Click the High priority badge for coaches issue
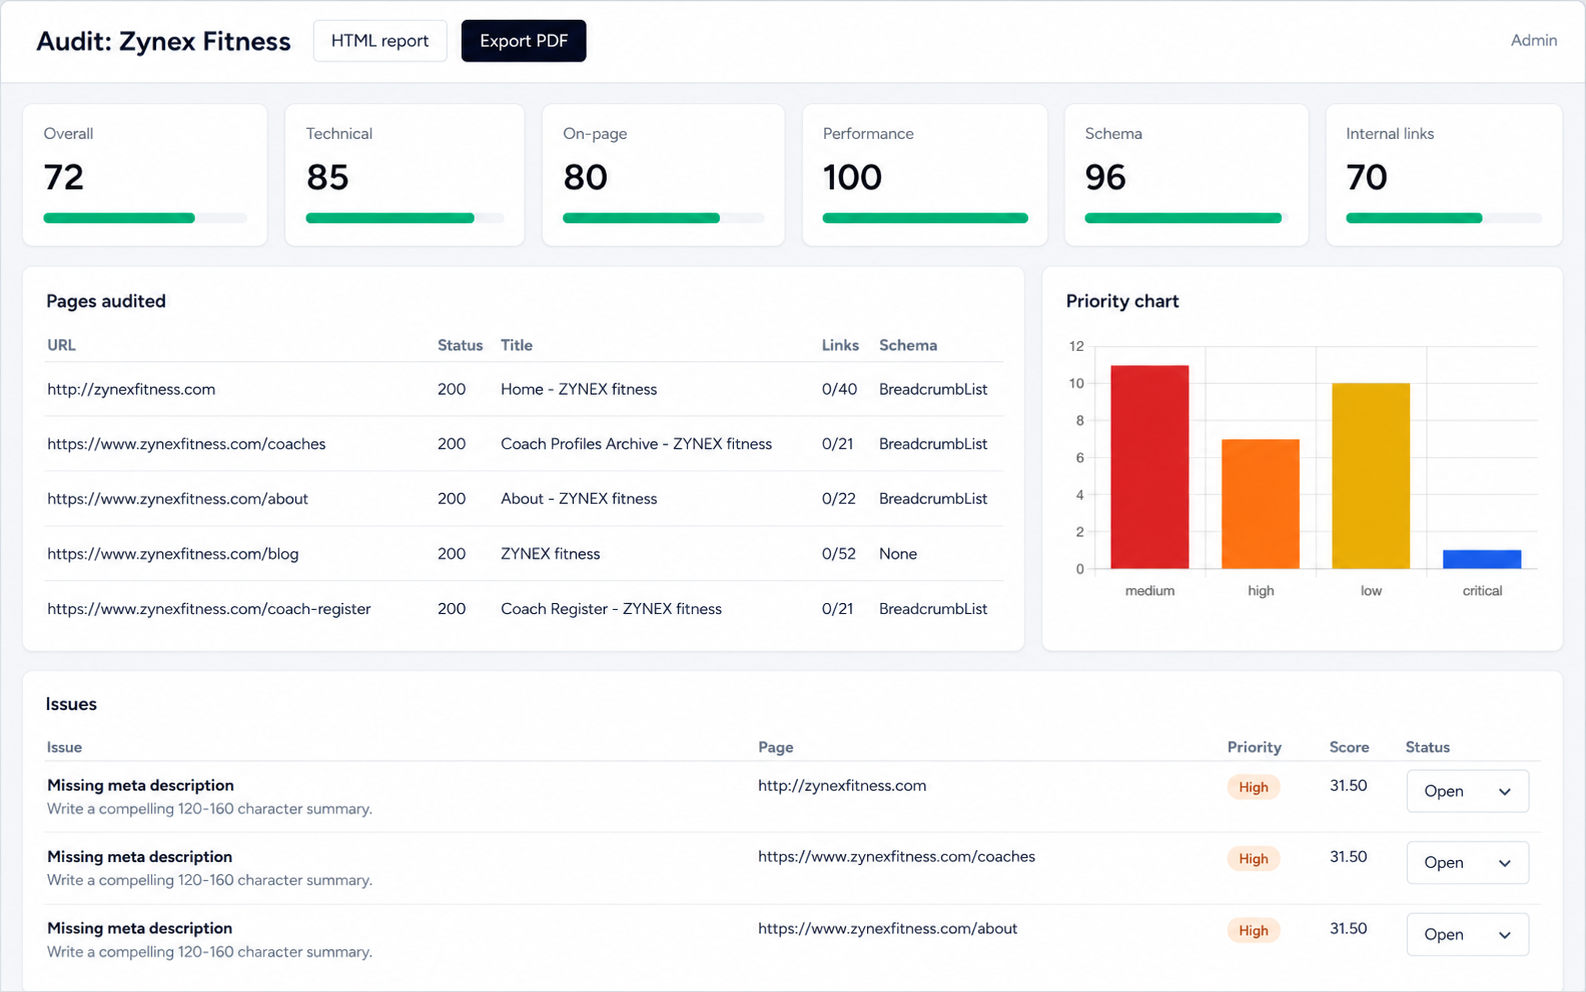This screenshot has width=1586, height=992. [1253, 859]
